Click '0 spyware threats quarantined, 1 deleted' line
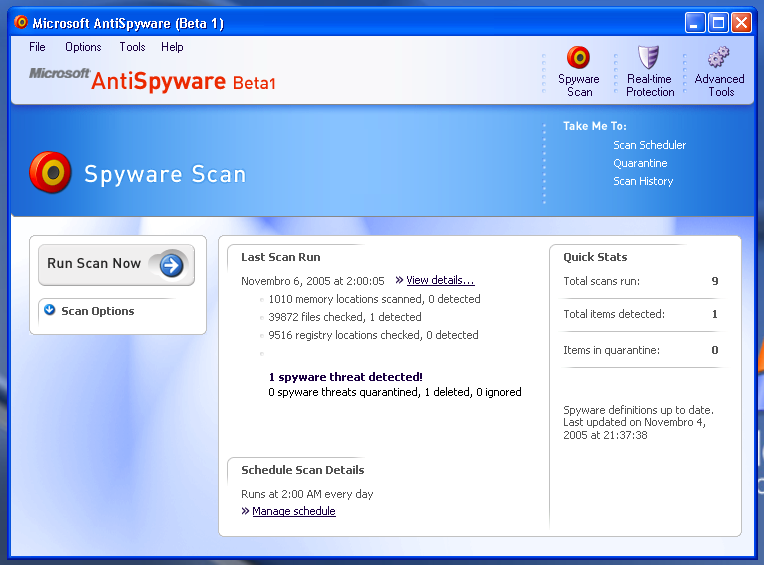 coord(395,392)
